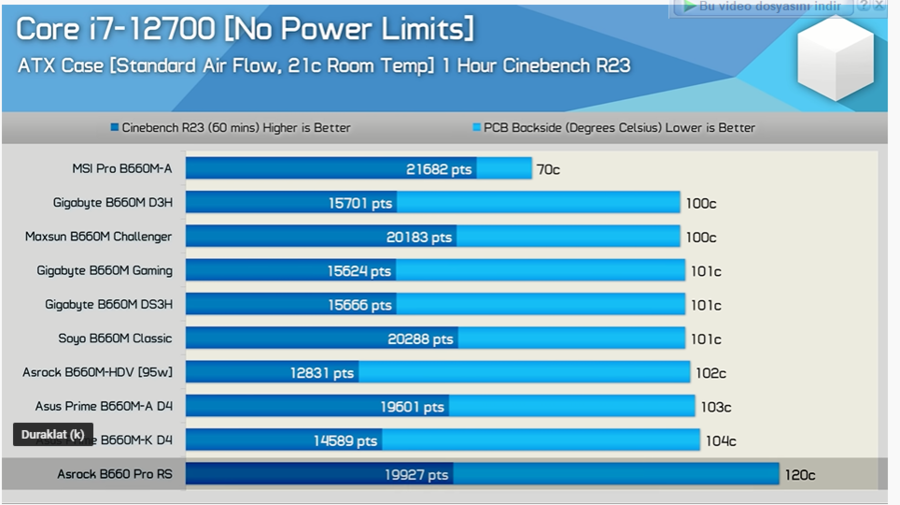Click the 'Asrock B660 Pro RS' label
The image size is (900, 505).
tap(115, 474)
